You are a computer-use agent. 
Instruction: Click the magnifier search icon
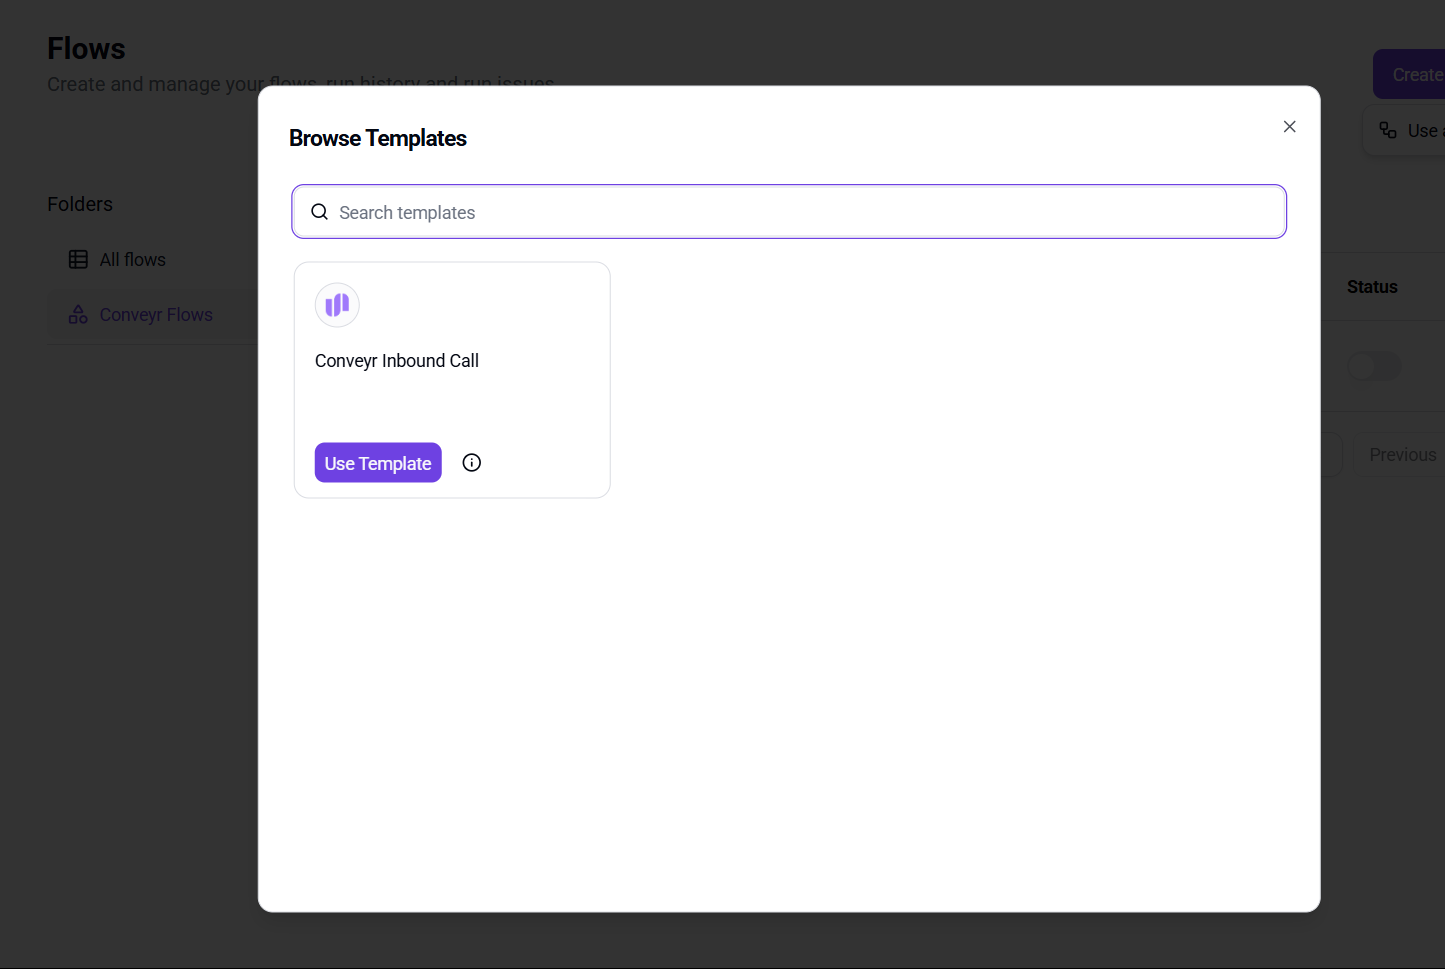(320, 212)
